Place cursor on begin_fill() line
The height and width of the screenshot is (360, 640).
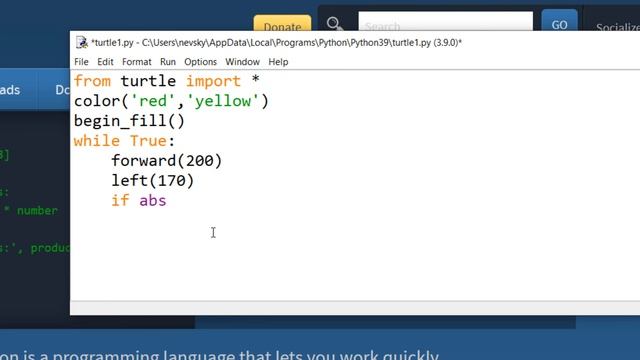point(129,121)
